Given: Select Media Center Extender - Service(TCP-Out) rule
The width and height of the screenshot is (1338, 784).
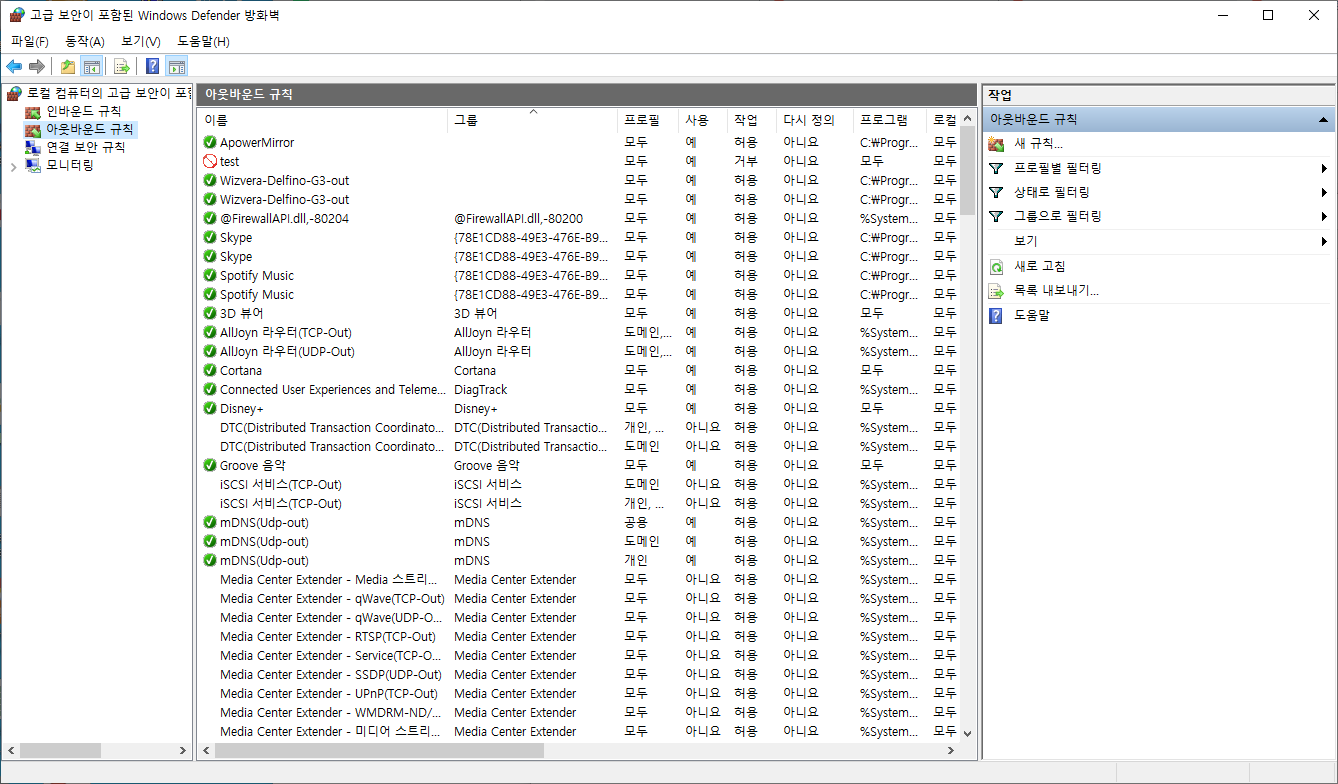Looking at the screenshot, I should click(331, 655).
